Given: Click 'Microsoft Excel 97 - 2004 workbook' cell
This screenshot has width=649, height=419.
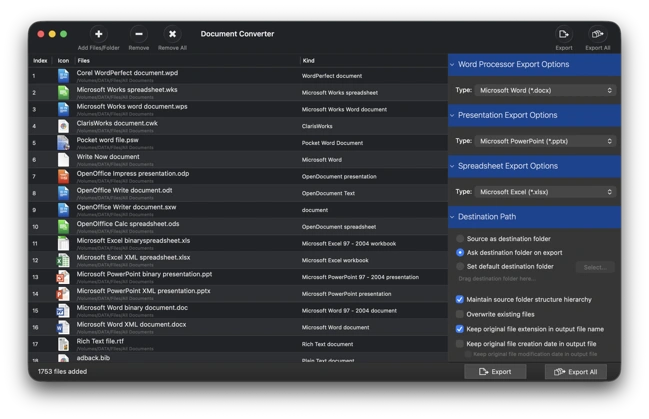Looking at the screenshot, I should pos(349,243).
